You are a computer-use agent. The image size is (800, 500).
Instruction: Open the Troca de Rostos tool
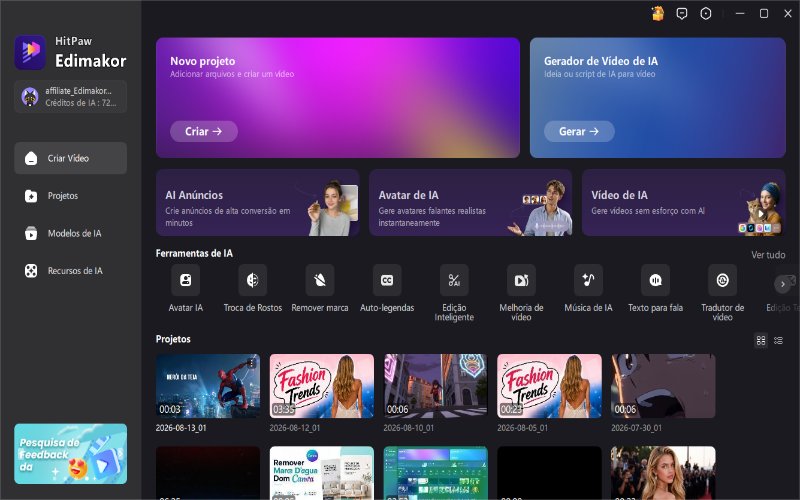[253, 280]
